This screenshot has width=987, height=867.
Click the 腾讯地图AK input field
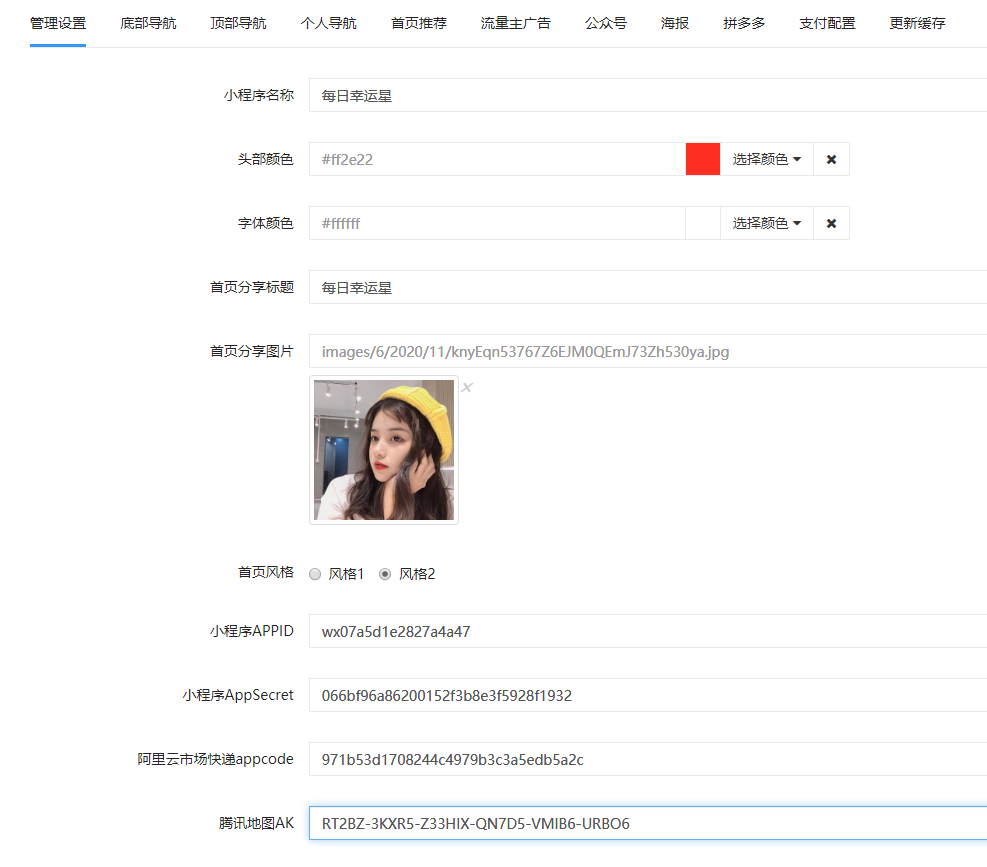[x=648, y=824]
